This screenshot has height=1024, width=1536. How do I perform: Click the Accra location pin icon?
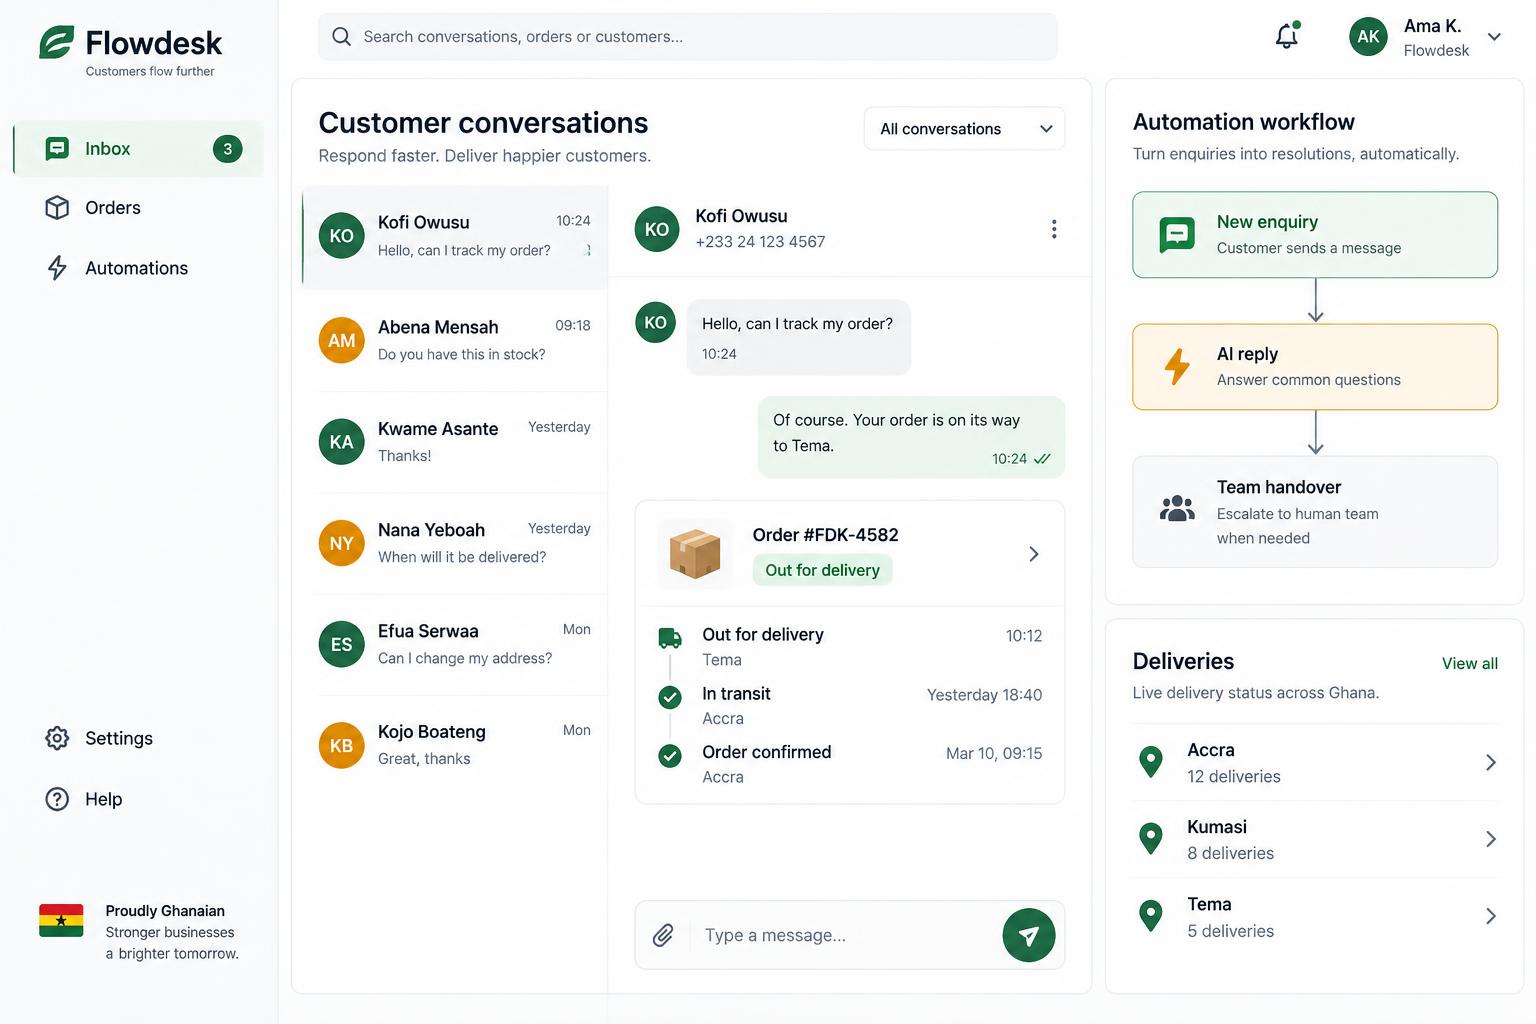click(x=1151, y=762)
